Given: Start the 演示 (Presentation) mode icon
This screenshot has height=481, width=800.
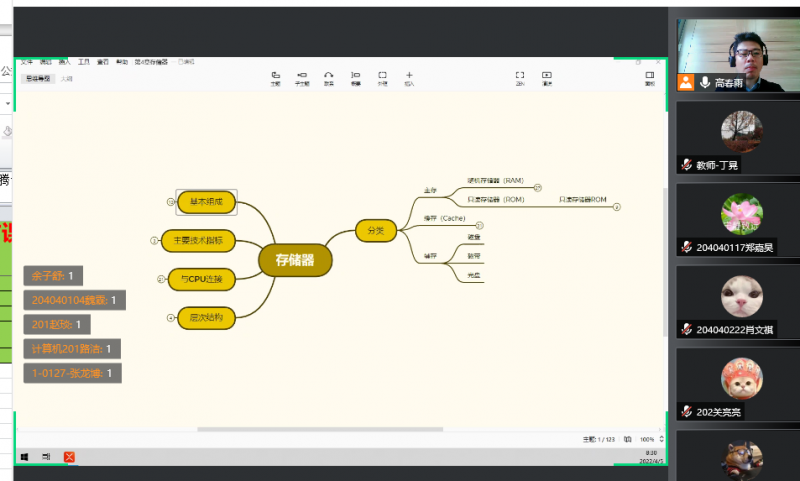Looking at the screenshot, I should tap(547, 77).
